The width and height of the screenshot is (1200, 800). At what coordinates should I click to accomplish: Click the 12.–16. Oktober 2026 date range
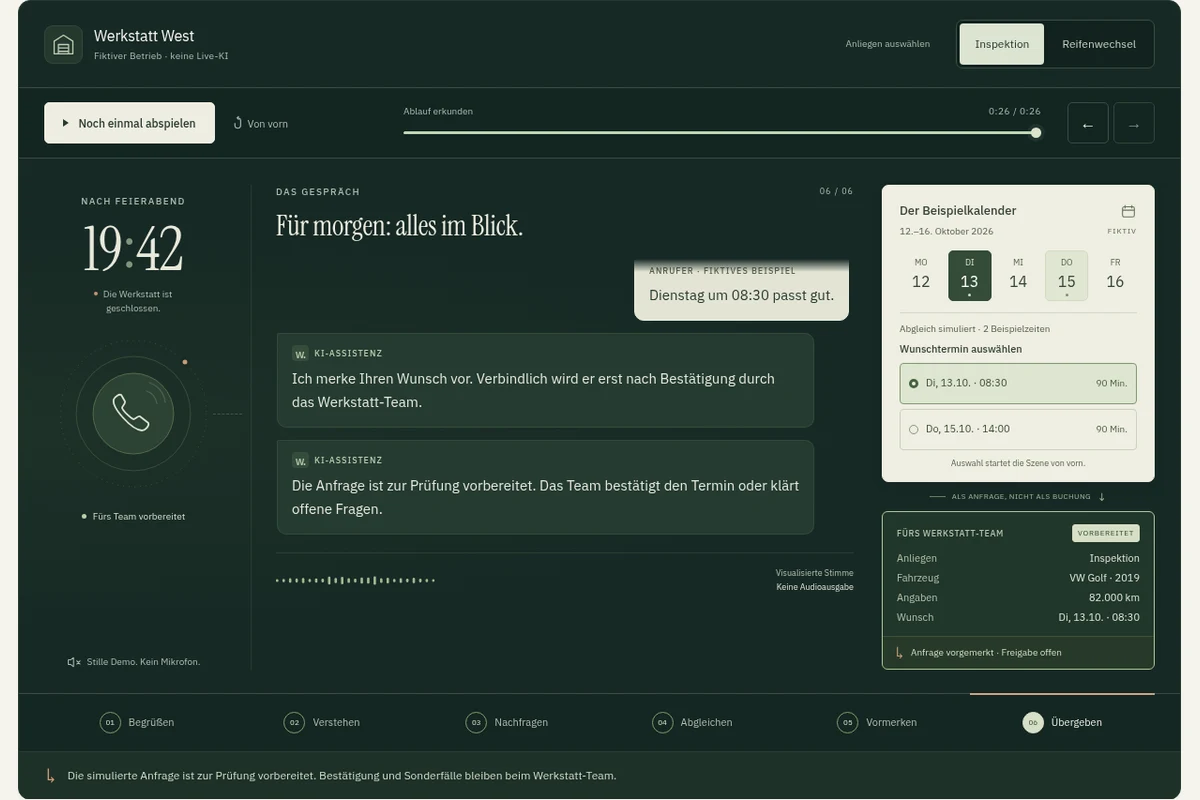(x=946, y=231)
